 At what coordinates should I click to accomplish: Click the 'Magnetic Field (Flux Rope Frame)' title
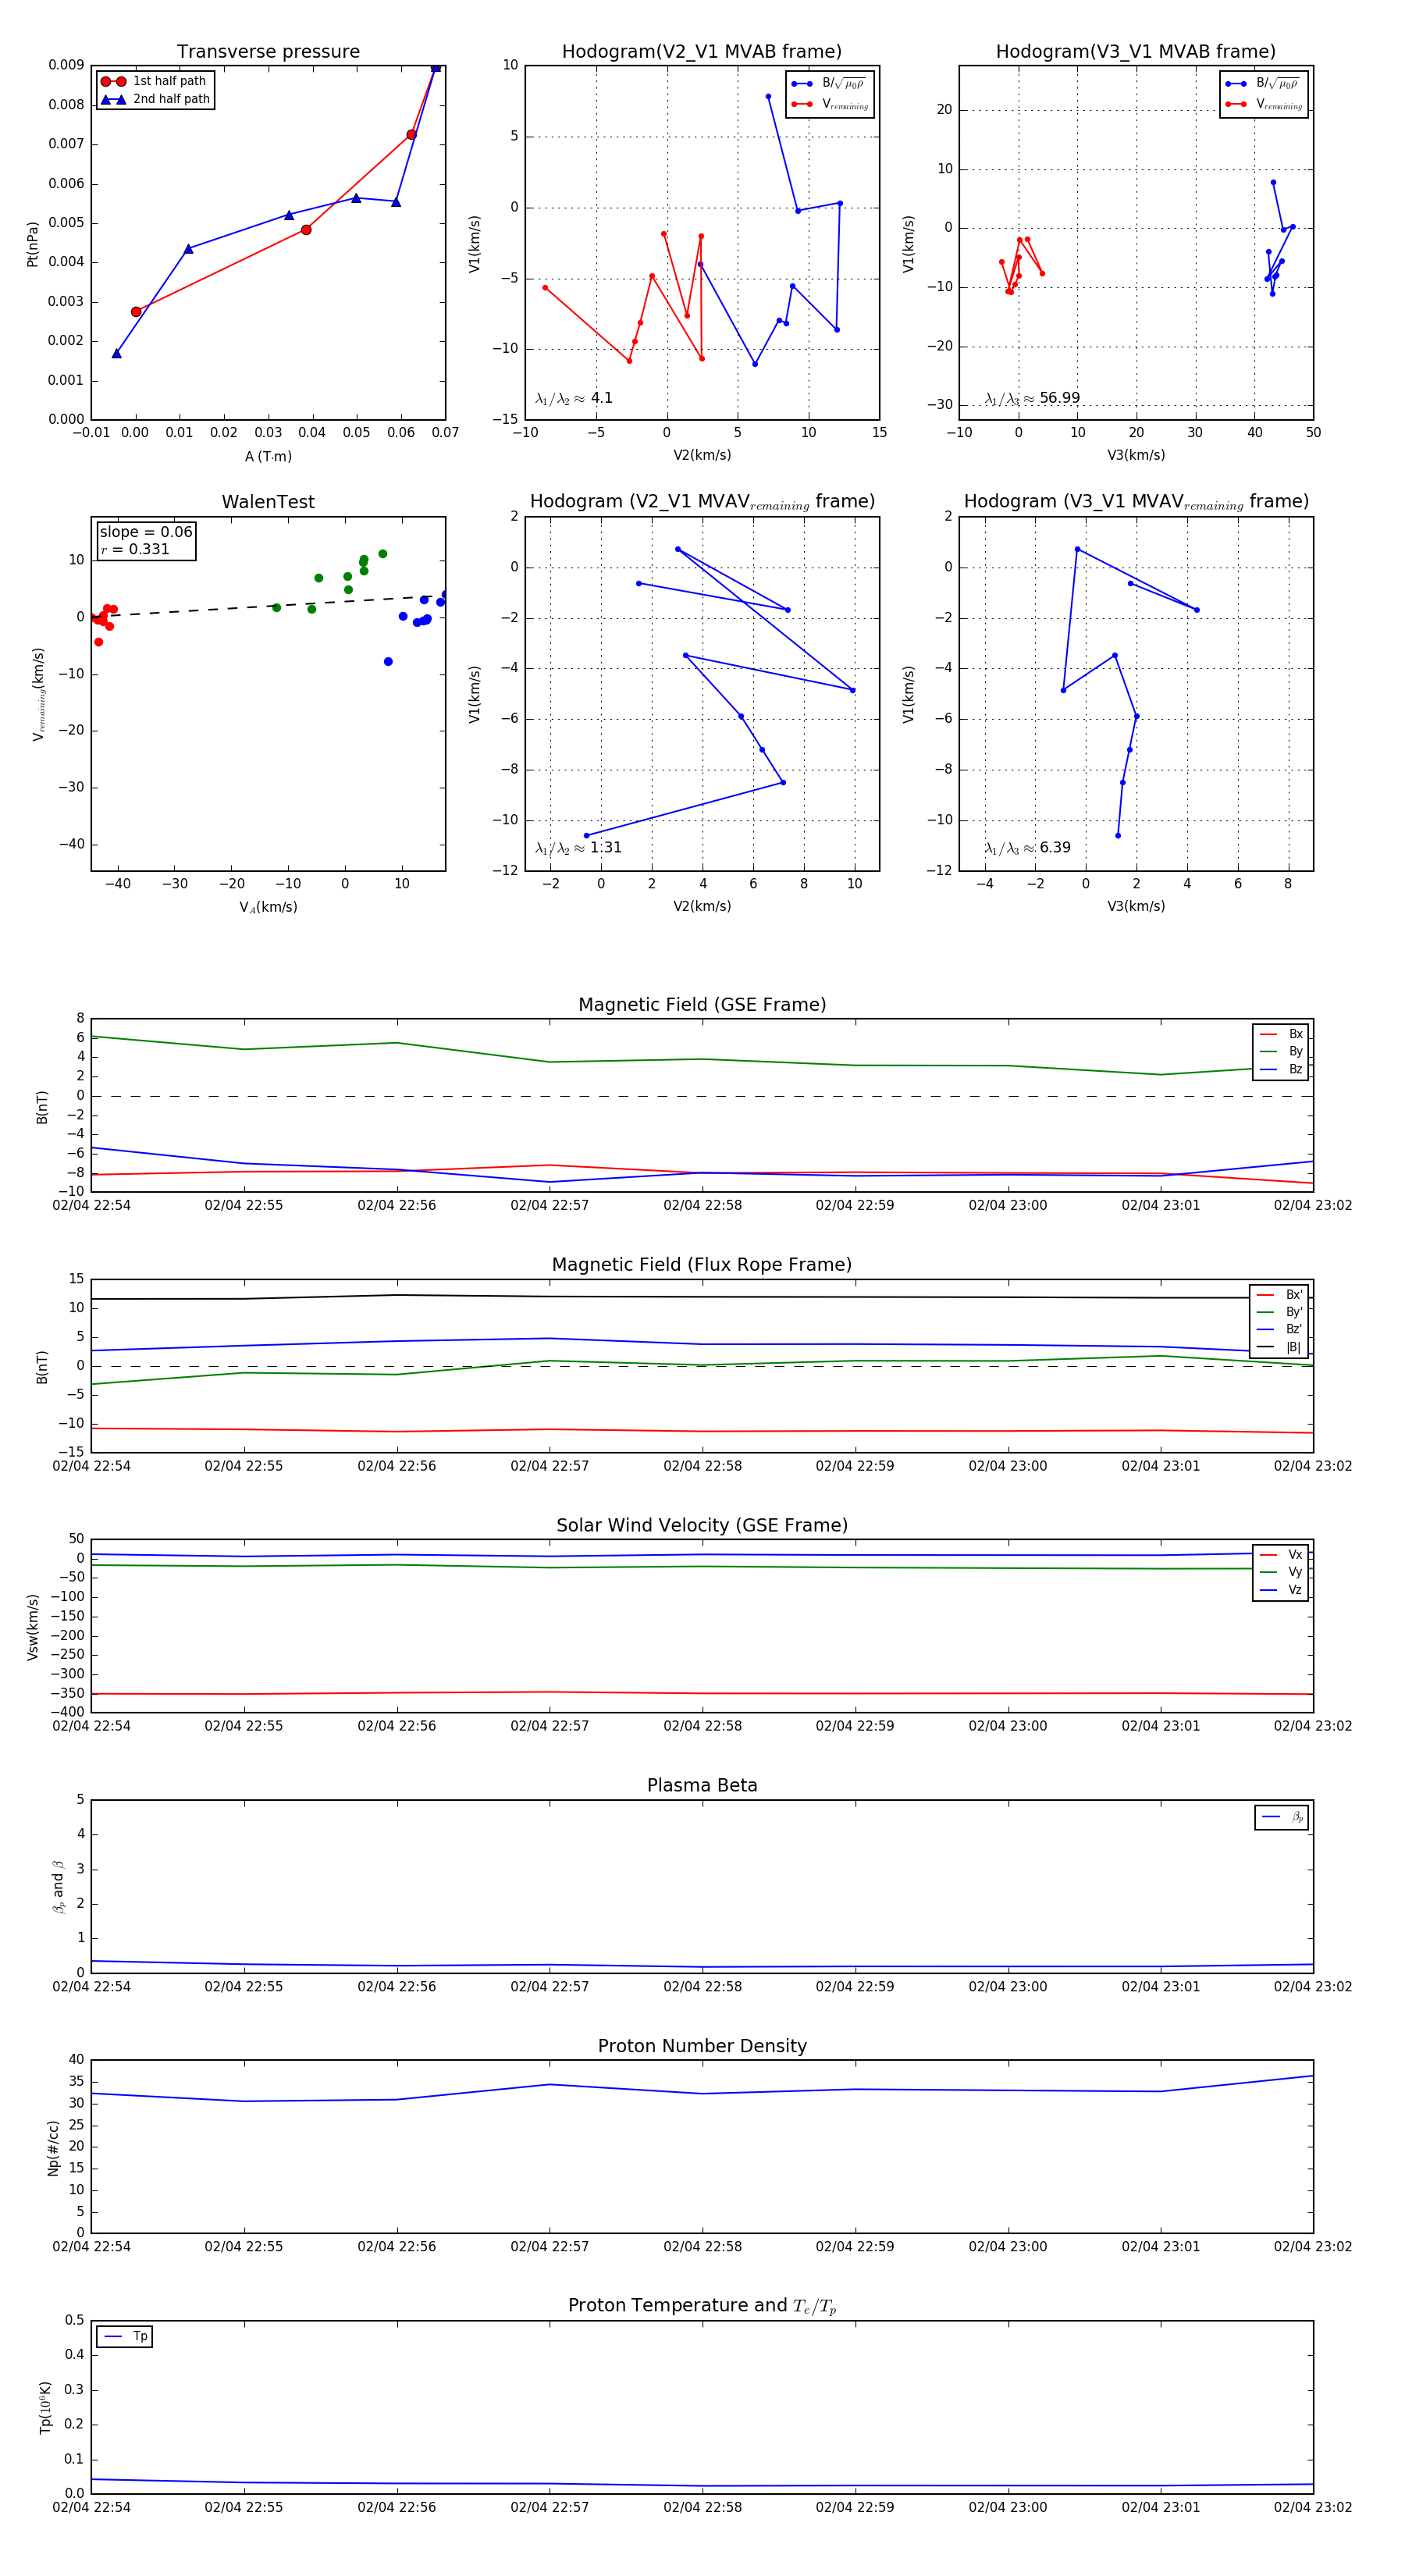click(x=702, y=1264)
